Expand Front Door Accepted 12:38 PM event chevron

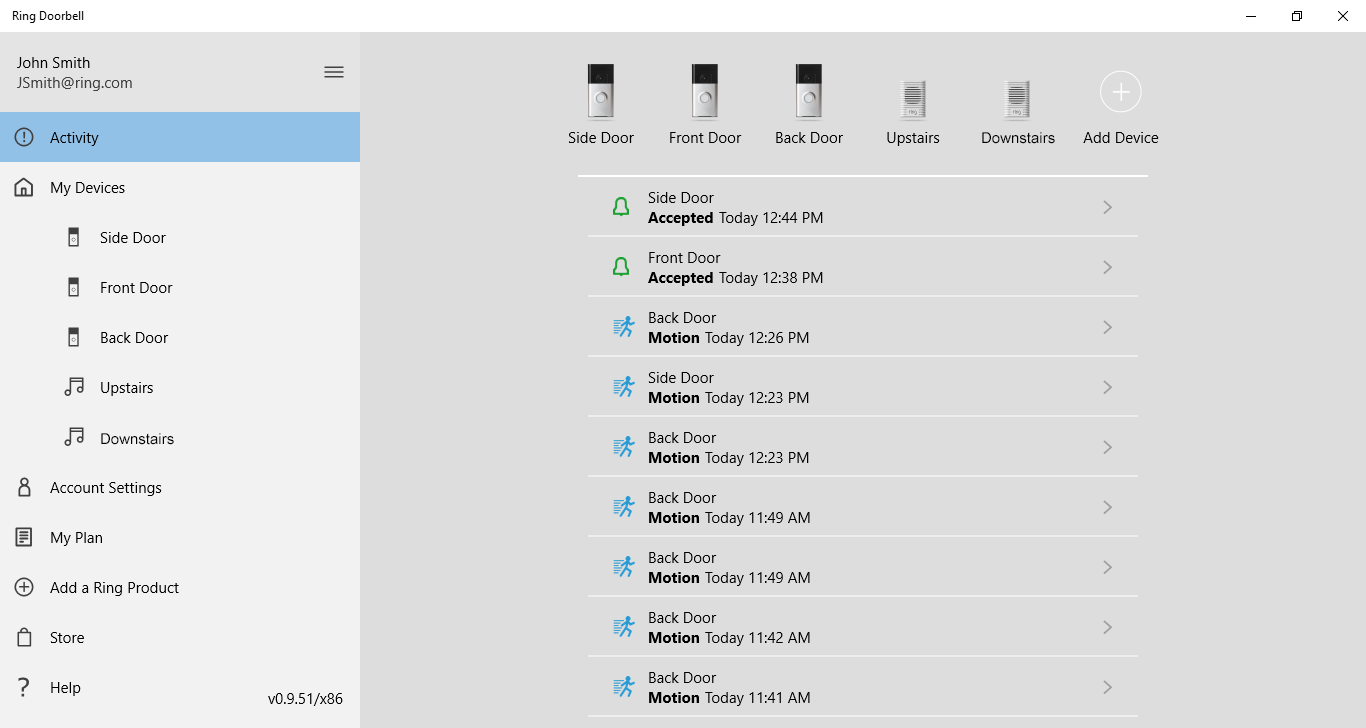click(1107, 267)
